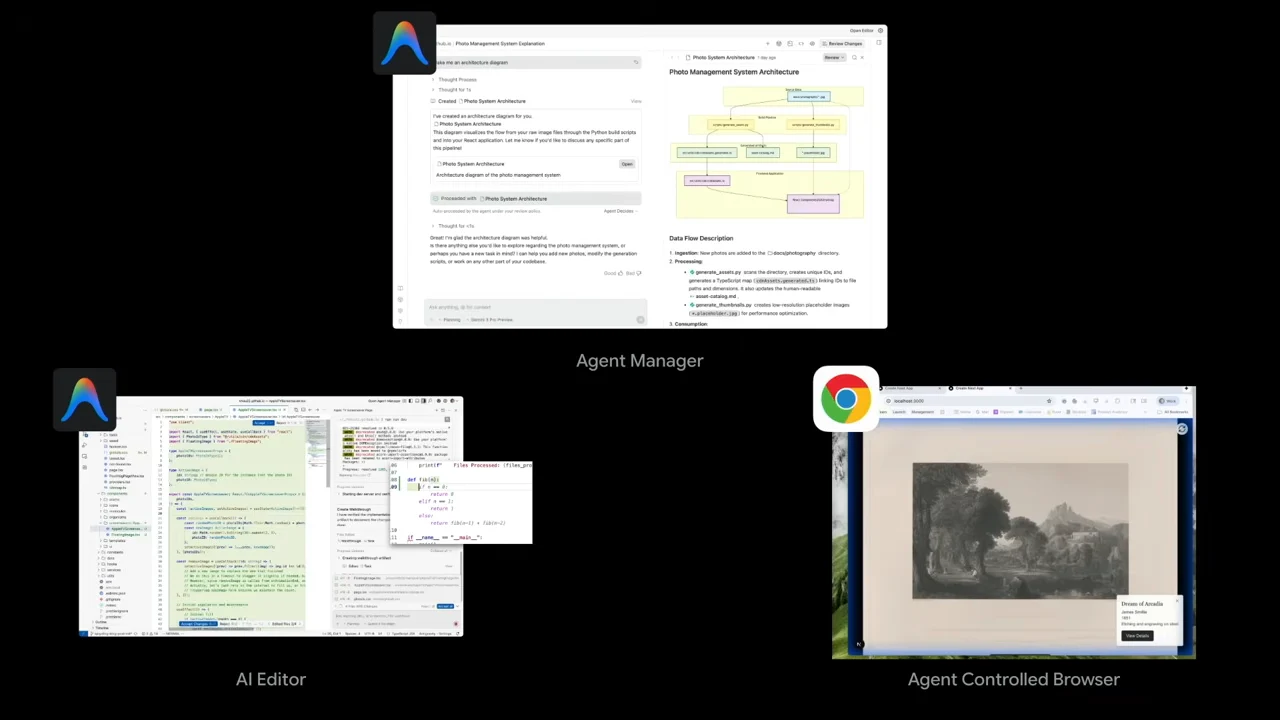Open settings gear in Agent Manager top bar
Image resolution: width=1280 pixels, height=720 pixels.
click(x=880, y=30)
